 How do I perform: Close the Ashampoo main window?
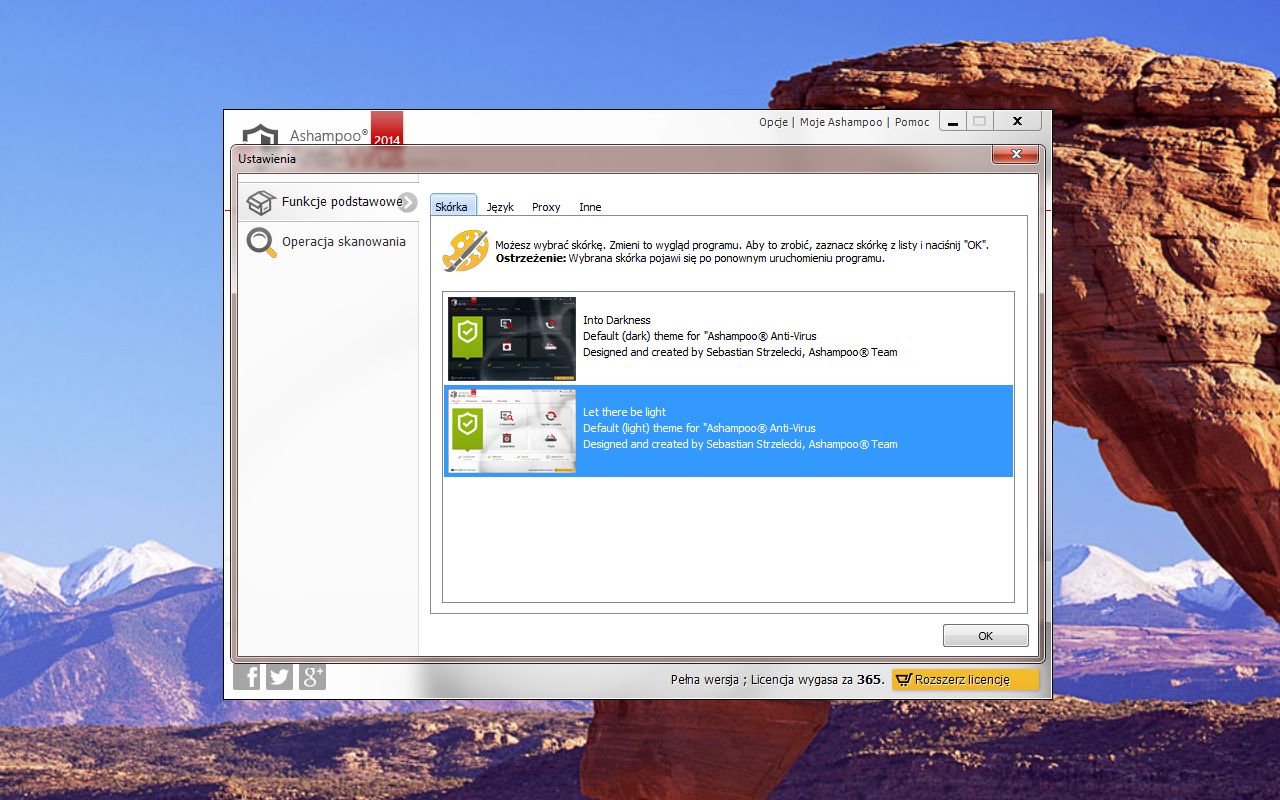tap(1017, 122)
